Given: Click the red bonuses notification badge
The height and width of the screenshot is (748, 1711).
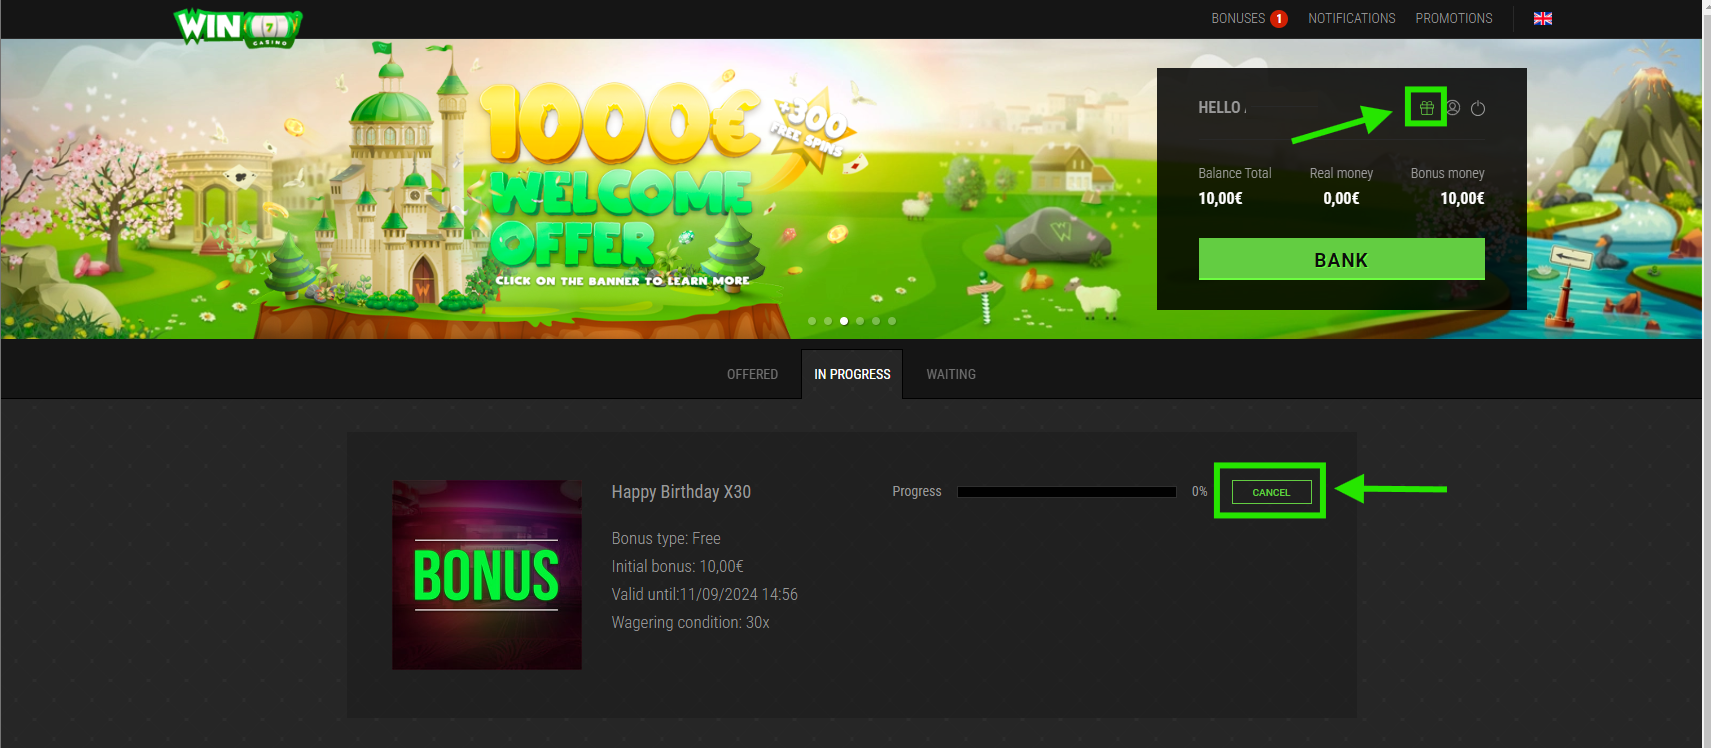Looking at the screenshot, I should click(x=1278, y=19).
